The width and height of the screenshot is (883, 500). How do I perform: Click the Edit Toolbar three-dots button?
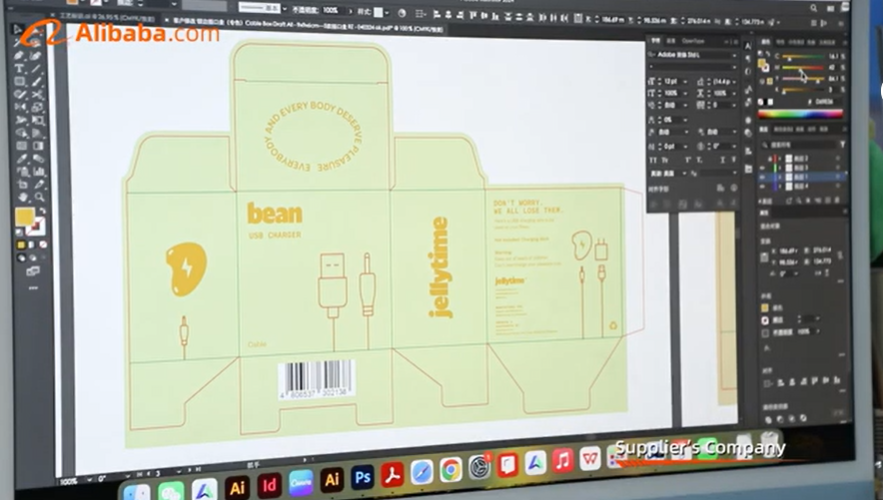(33, 288)
